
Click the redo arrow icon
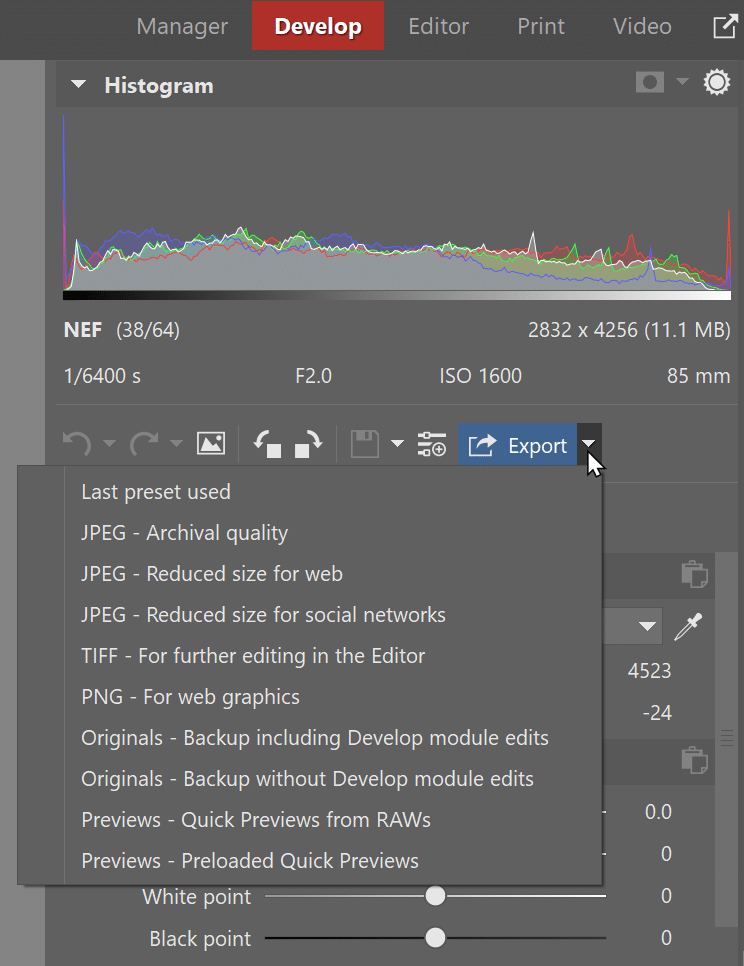[144, 444]
